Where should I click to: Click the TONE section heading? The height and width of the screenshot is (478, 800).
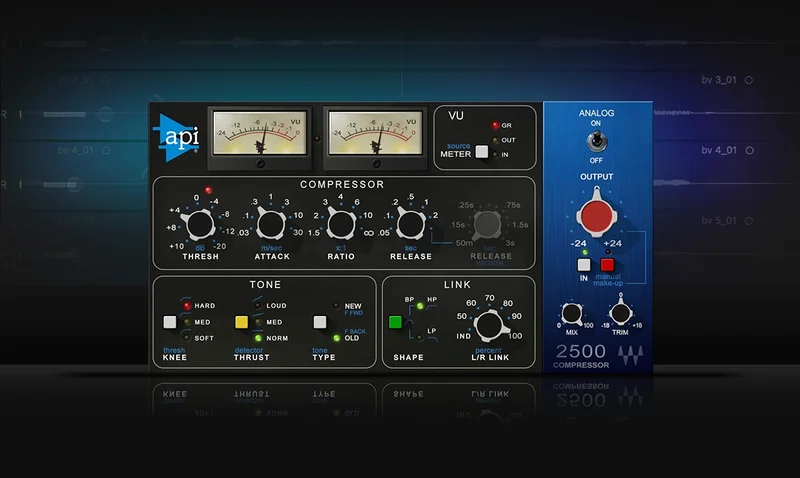(265, 285)
